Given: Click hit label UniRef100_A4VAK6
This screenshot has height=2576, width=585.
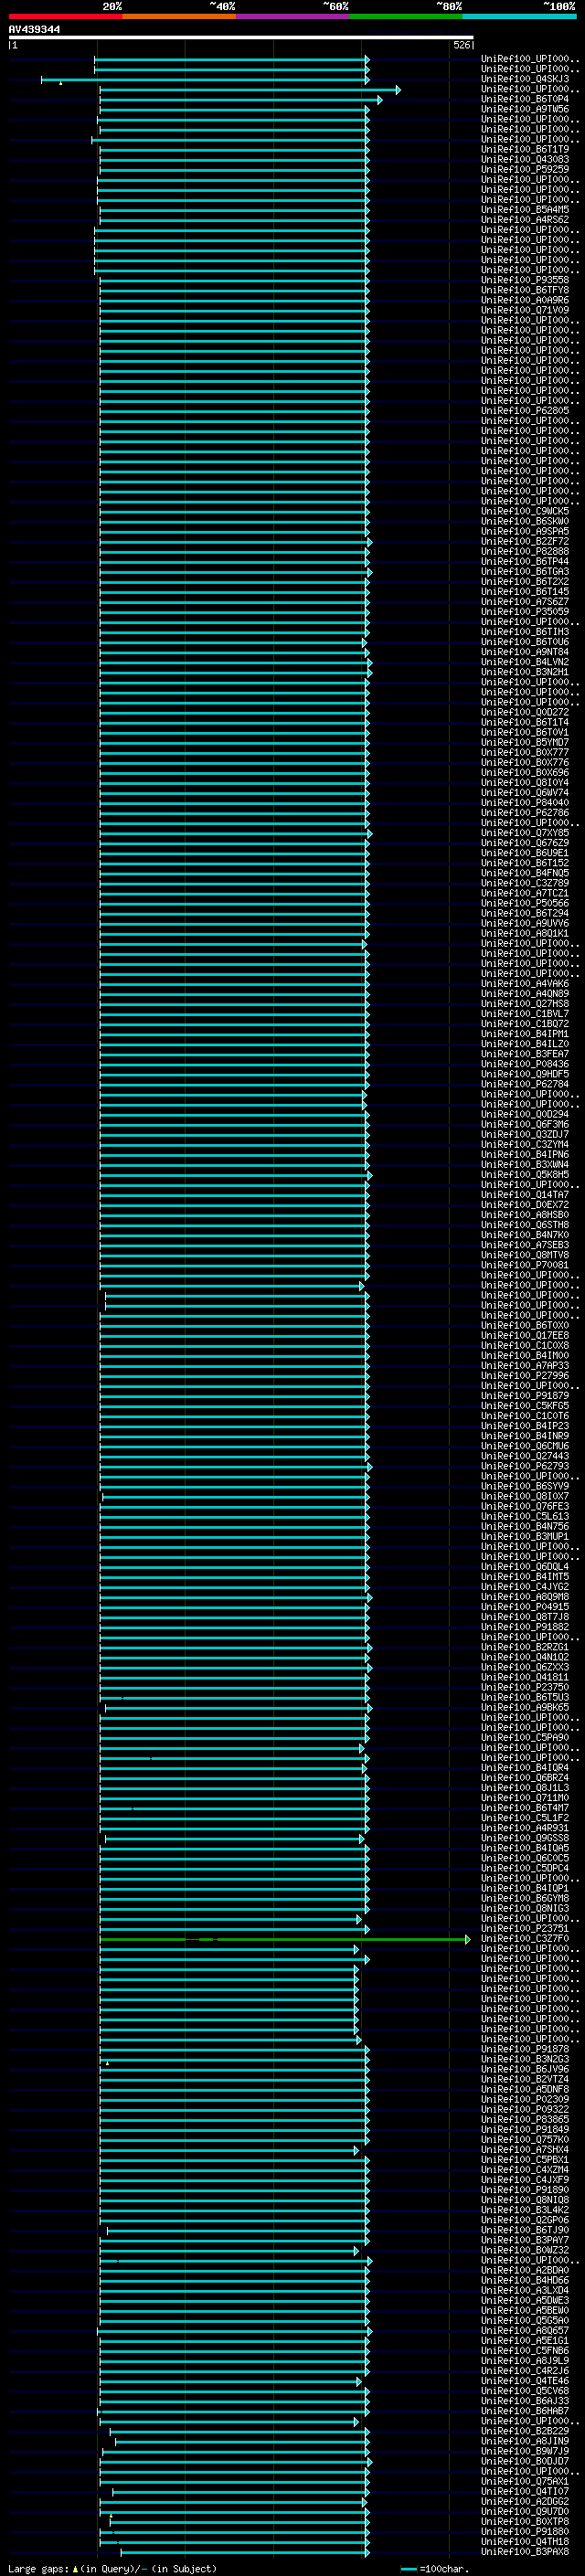Looking at the screenshot, I should click(525, 983).
